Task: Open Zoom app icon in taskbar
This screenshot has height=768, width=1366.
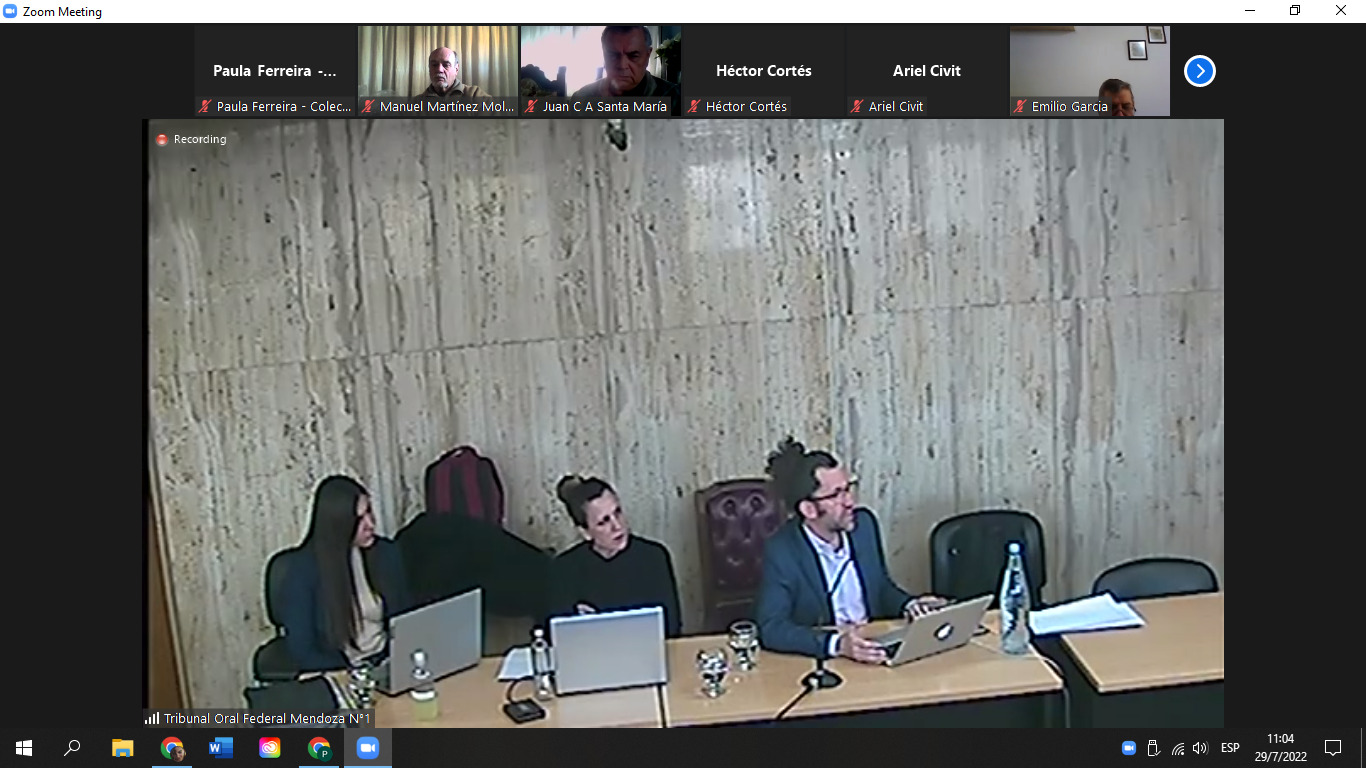Action: (368, 748)
